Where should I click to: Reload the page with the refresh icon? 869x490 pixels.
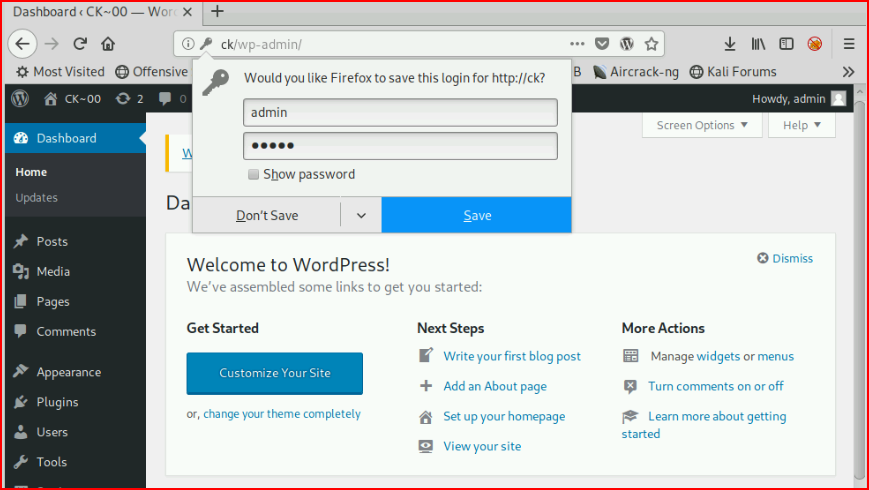coord(80,44)
